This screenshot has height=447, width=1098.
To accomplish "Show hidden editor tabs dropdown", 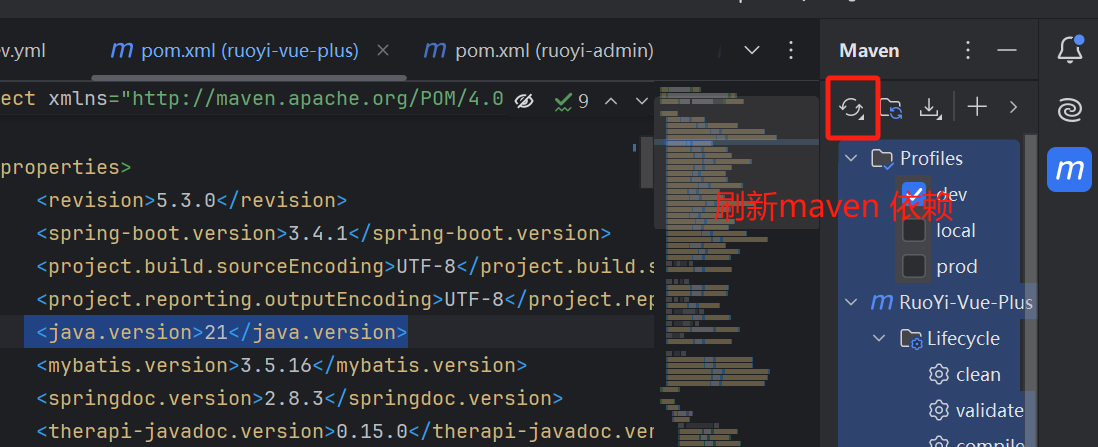I will tap(751, 50).
